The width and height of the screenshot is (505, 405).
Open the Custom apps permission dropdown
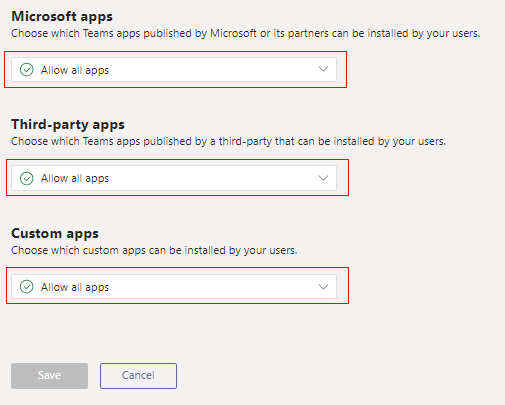174,287
